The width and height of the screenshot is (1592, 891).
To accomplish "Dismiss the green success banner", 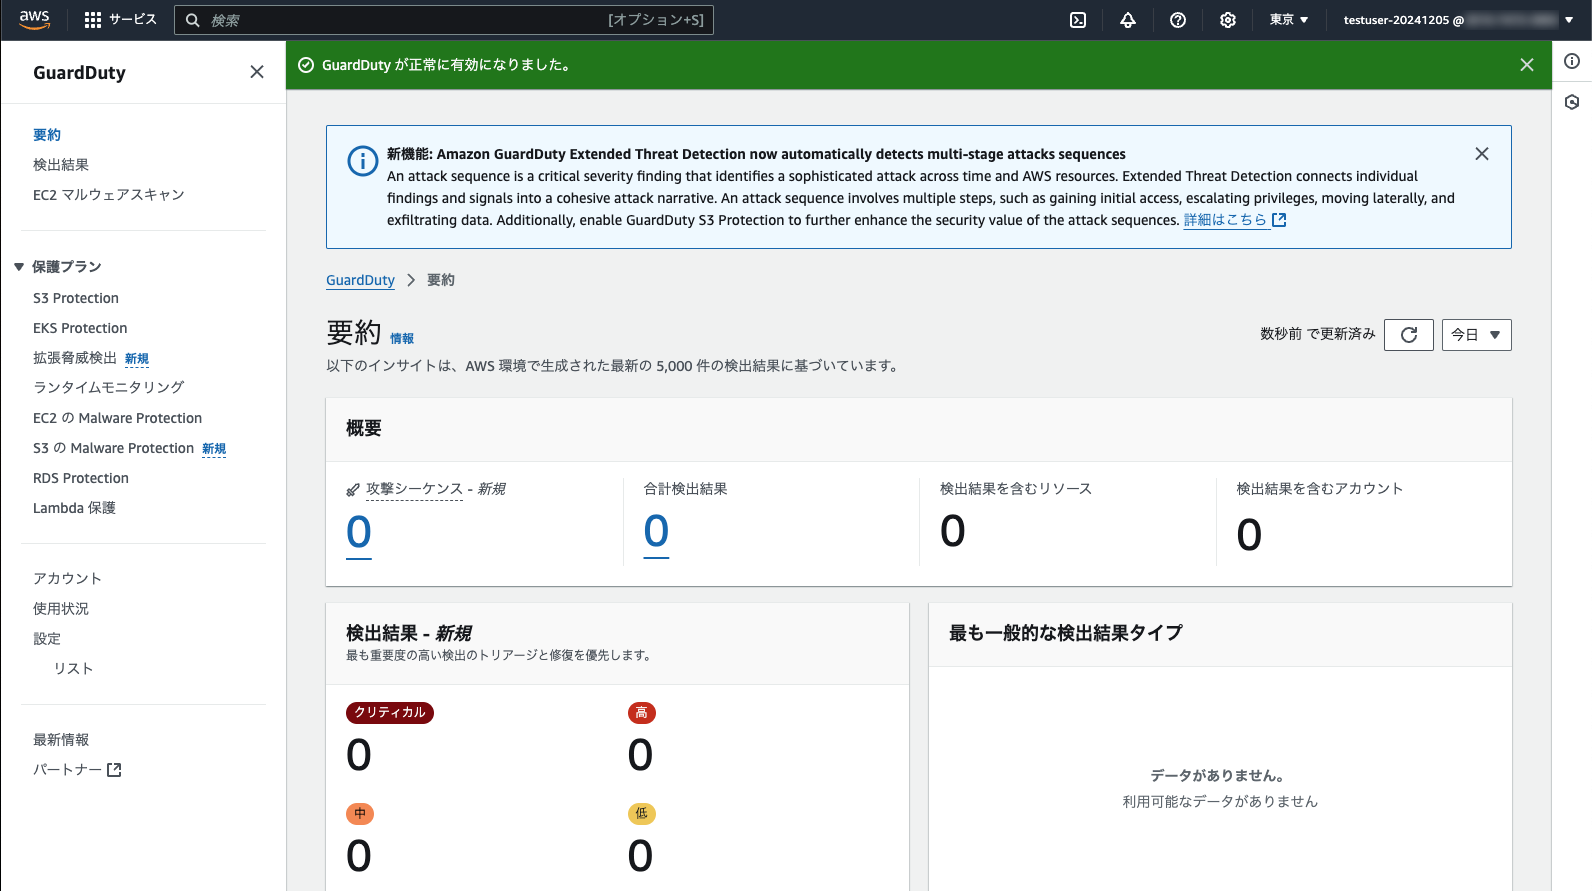I will point(1527,65).
